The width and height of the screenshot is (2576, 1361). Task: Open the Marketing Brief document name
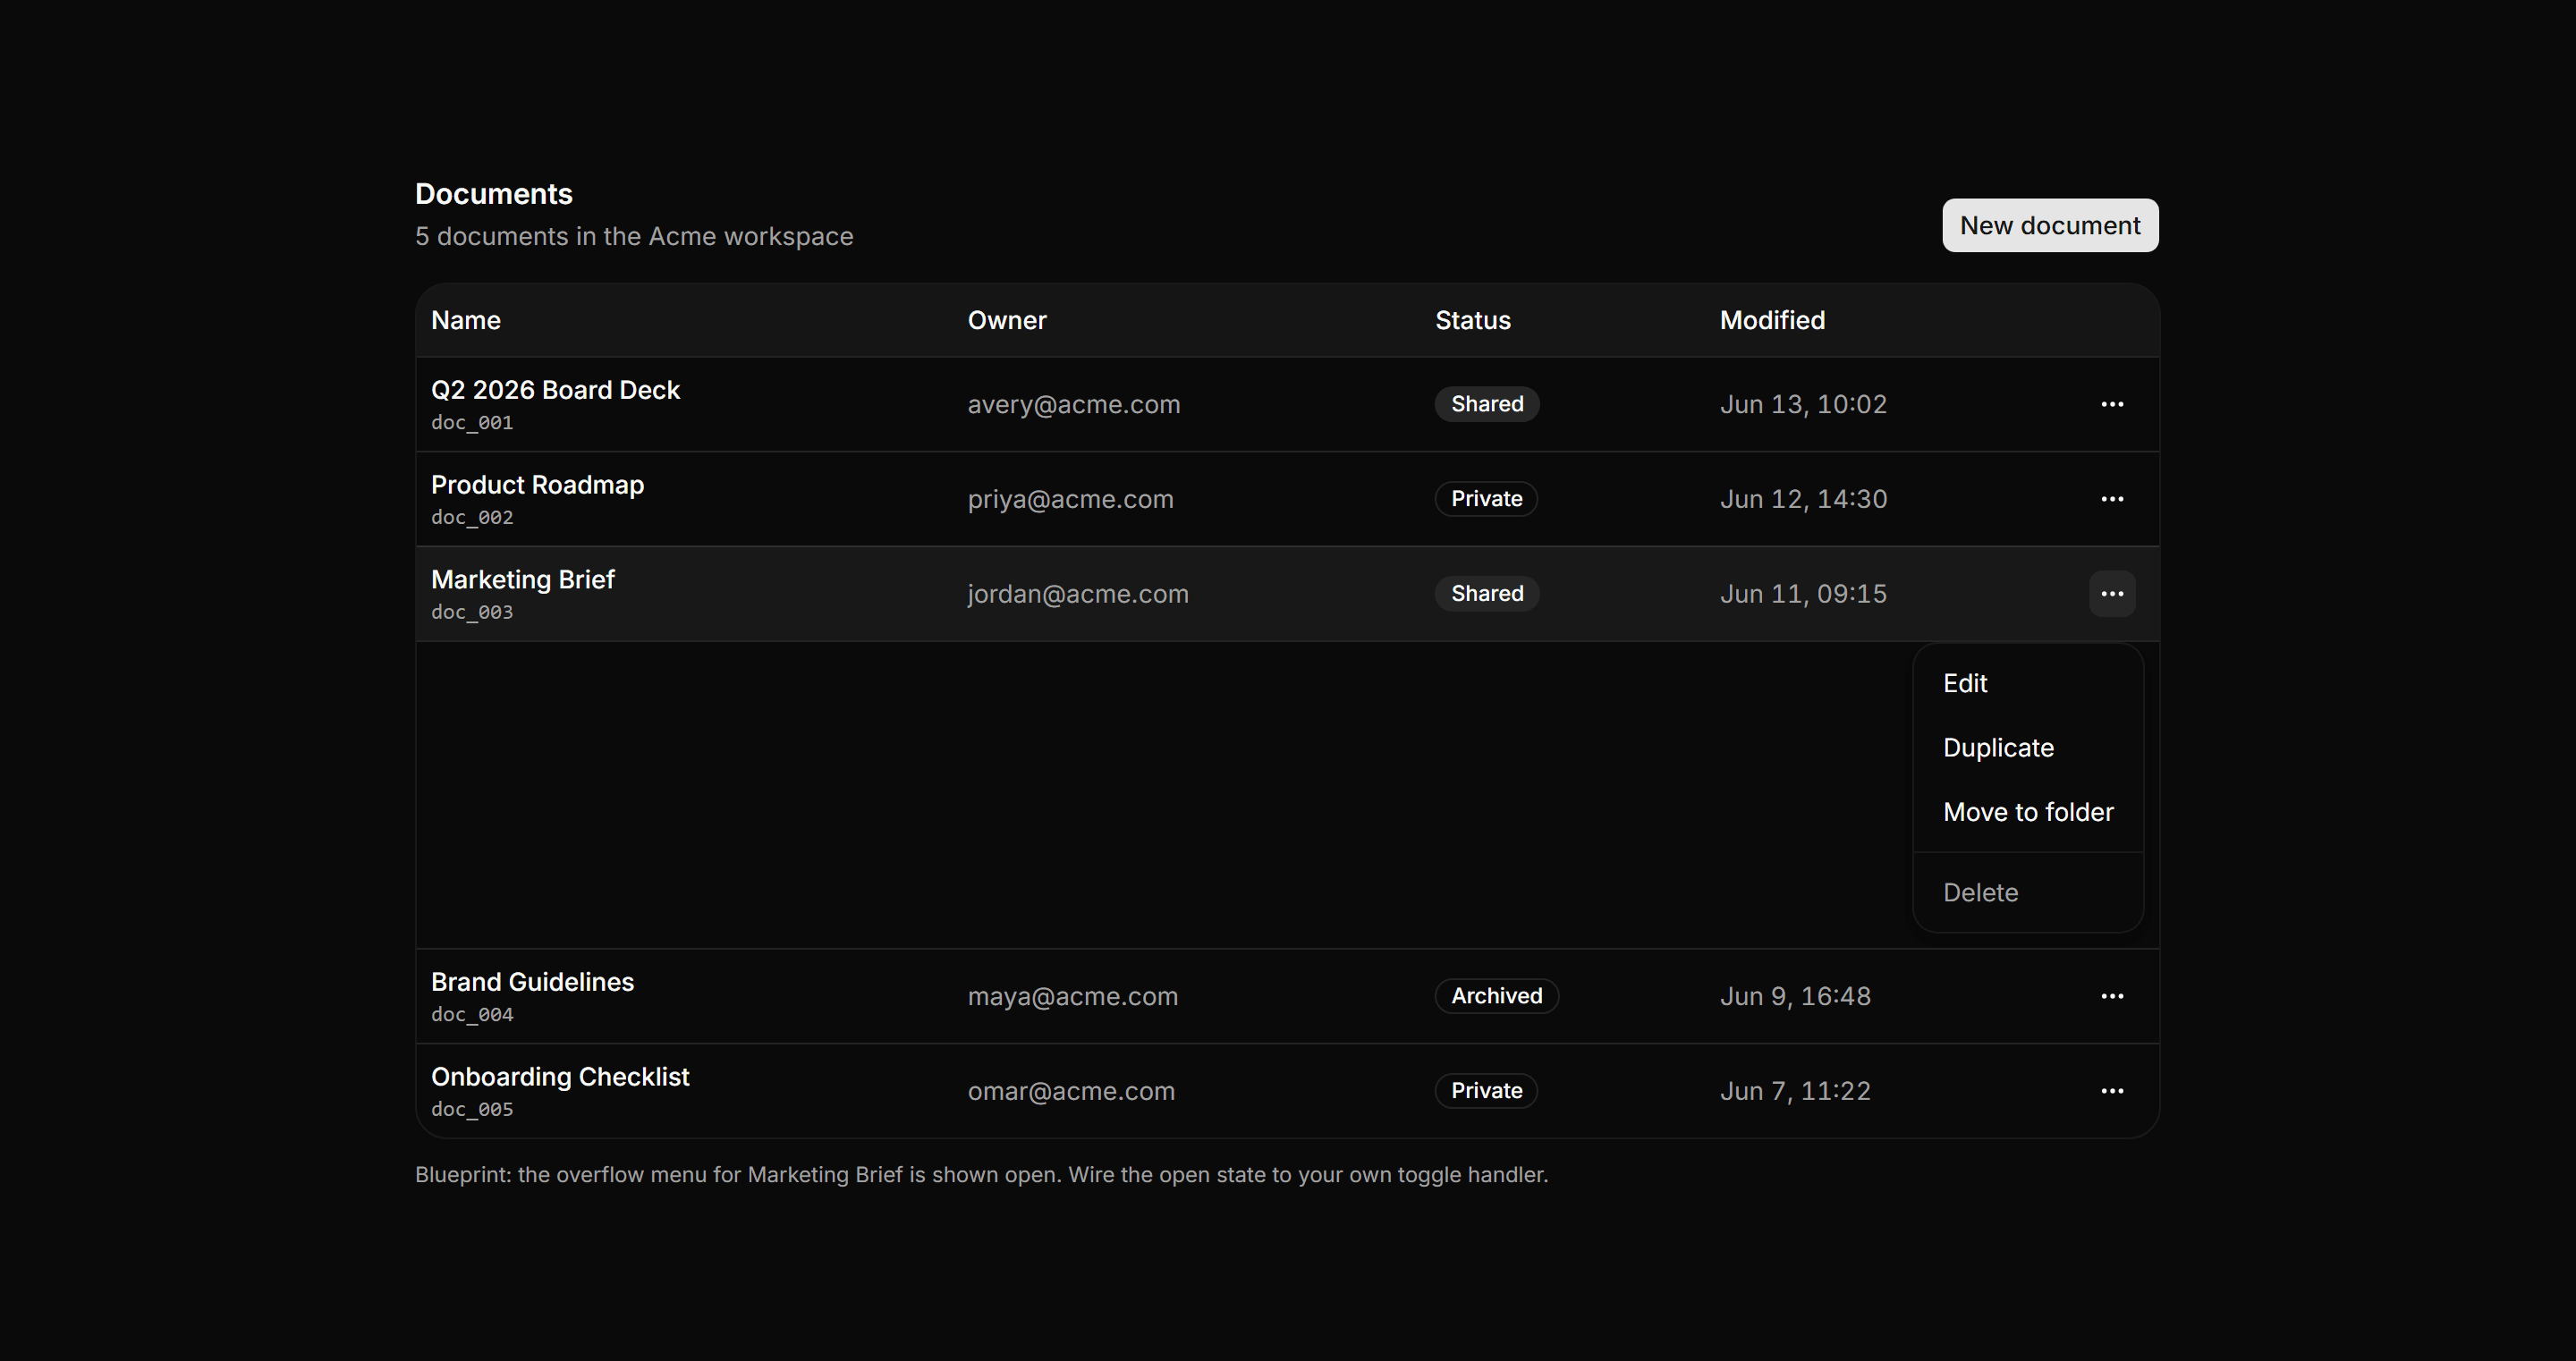coord(523,580)
